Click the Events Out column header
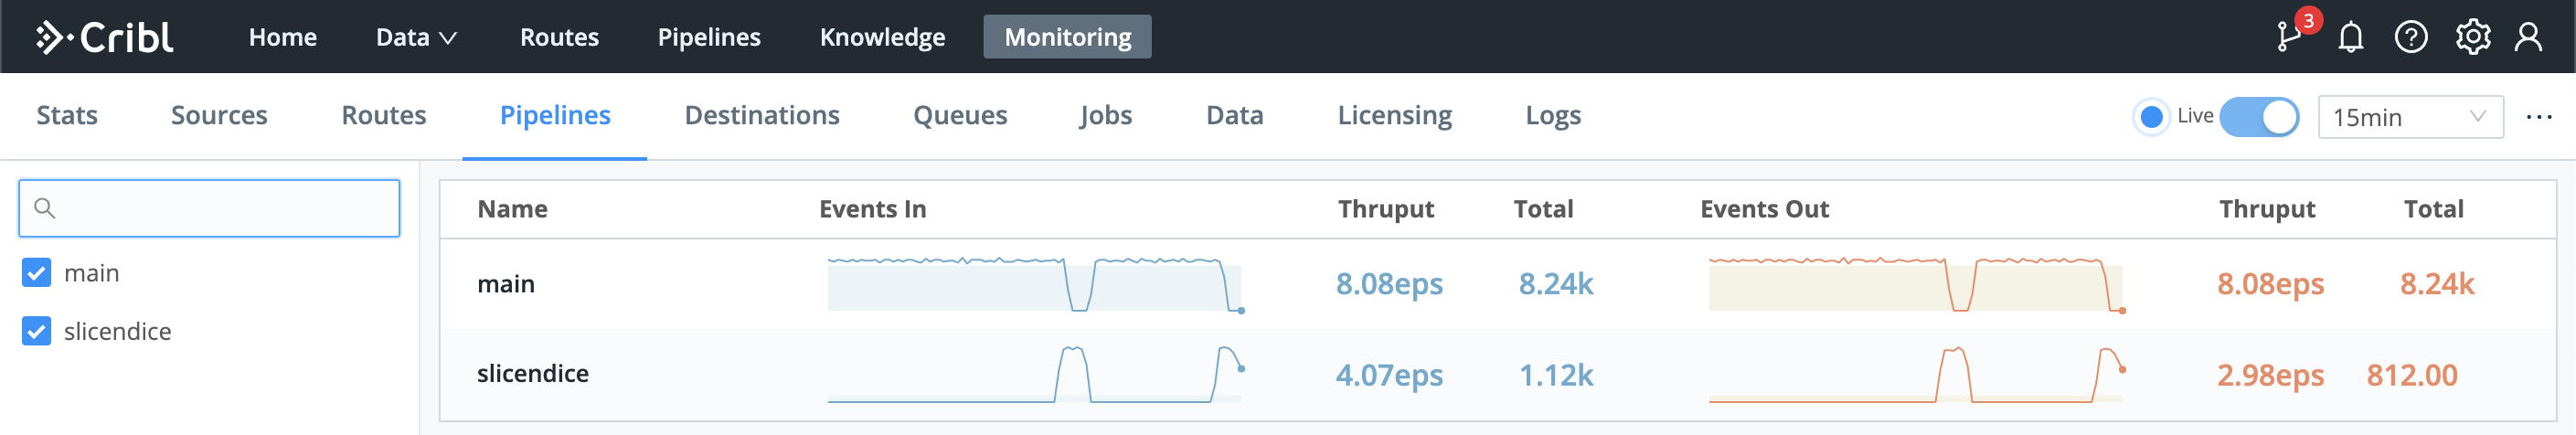 (x=1764, y=209)
